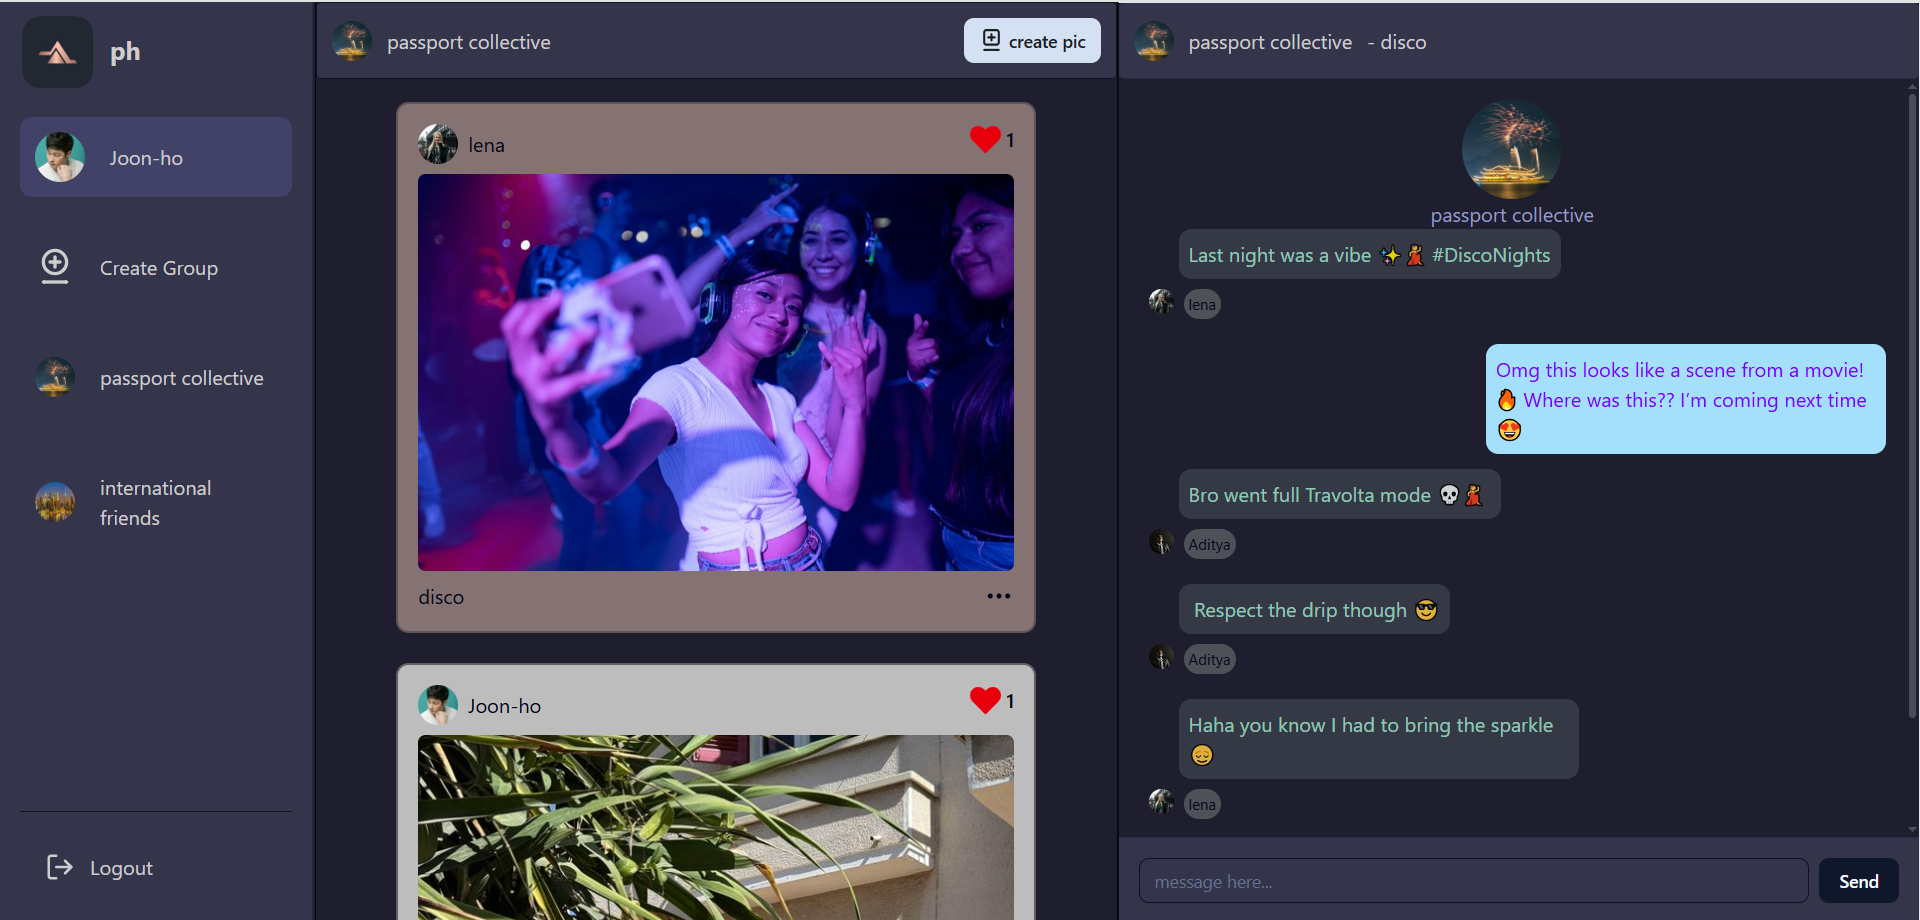Viewport: 1920px width, 920px height.
Task: Click lena's avatar on disco post
Action: coord(438,144)
